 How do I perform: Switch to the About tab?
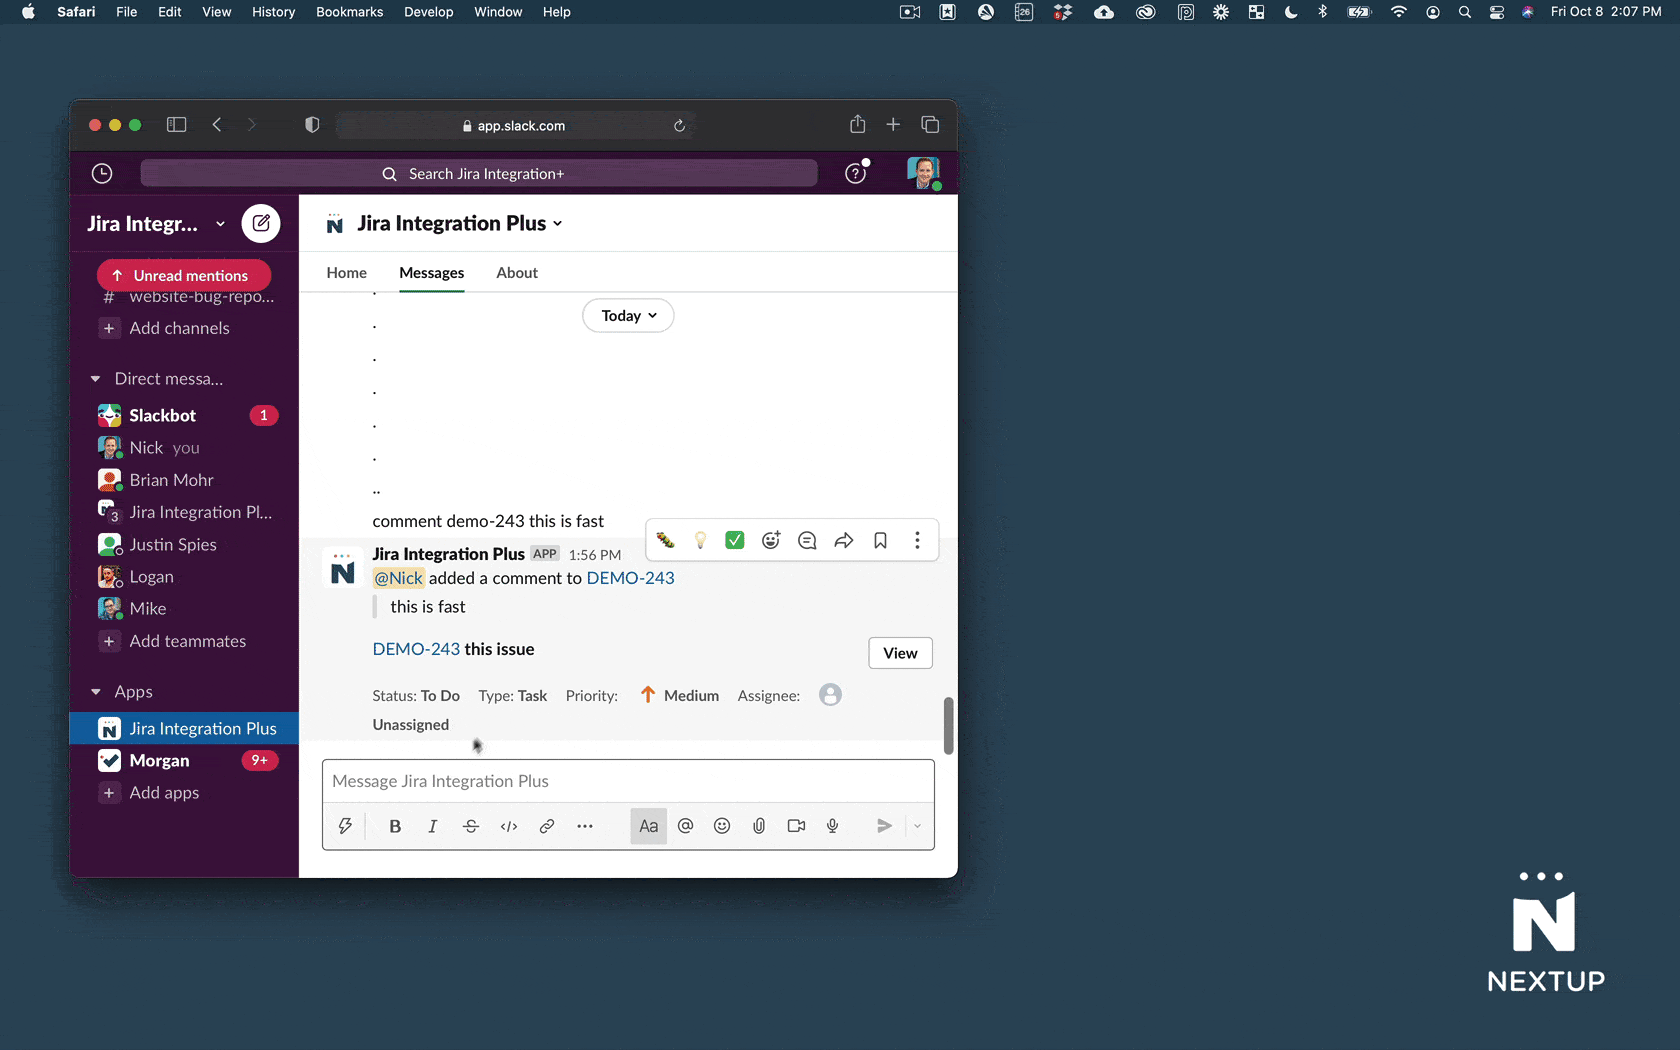[x=517, y=273]
